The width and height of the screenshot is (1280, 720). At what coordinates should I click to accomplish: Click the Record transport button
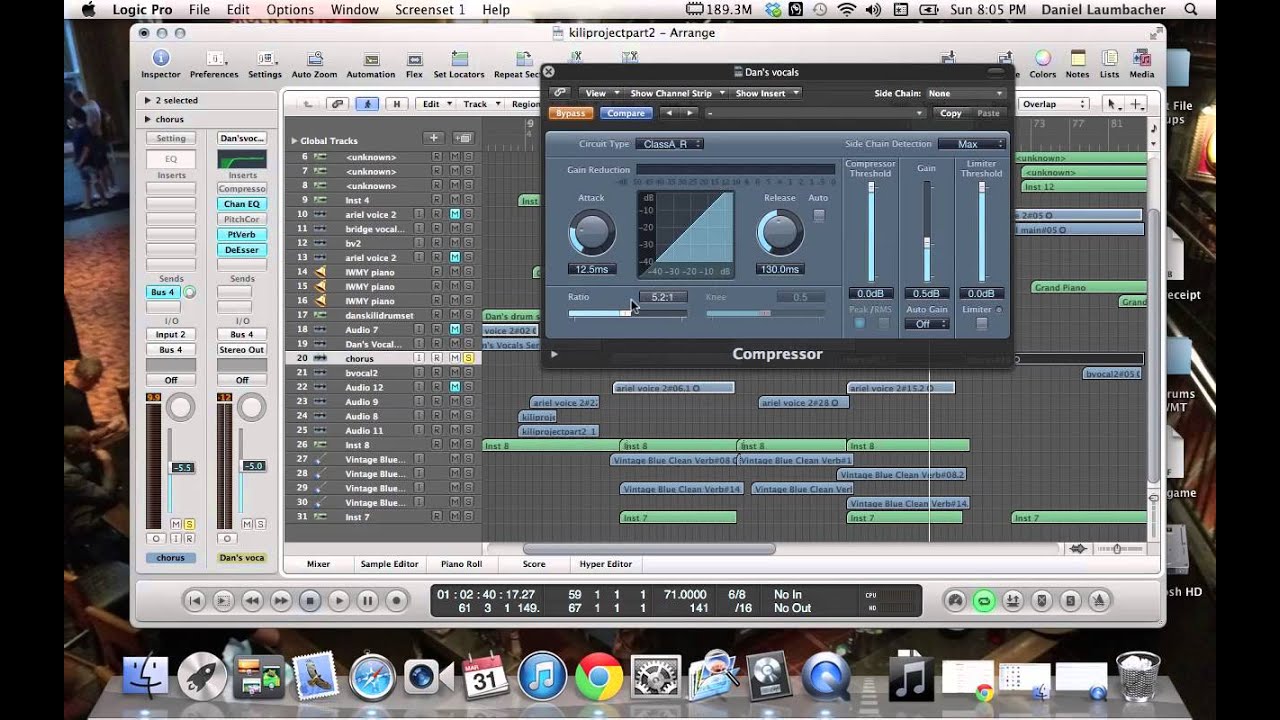pyautogui.click(x=397, y=600)
